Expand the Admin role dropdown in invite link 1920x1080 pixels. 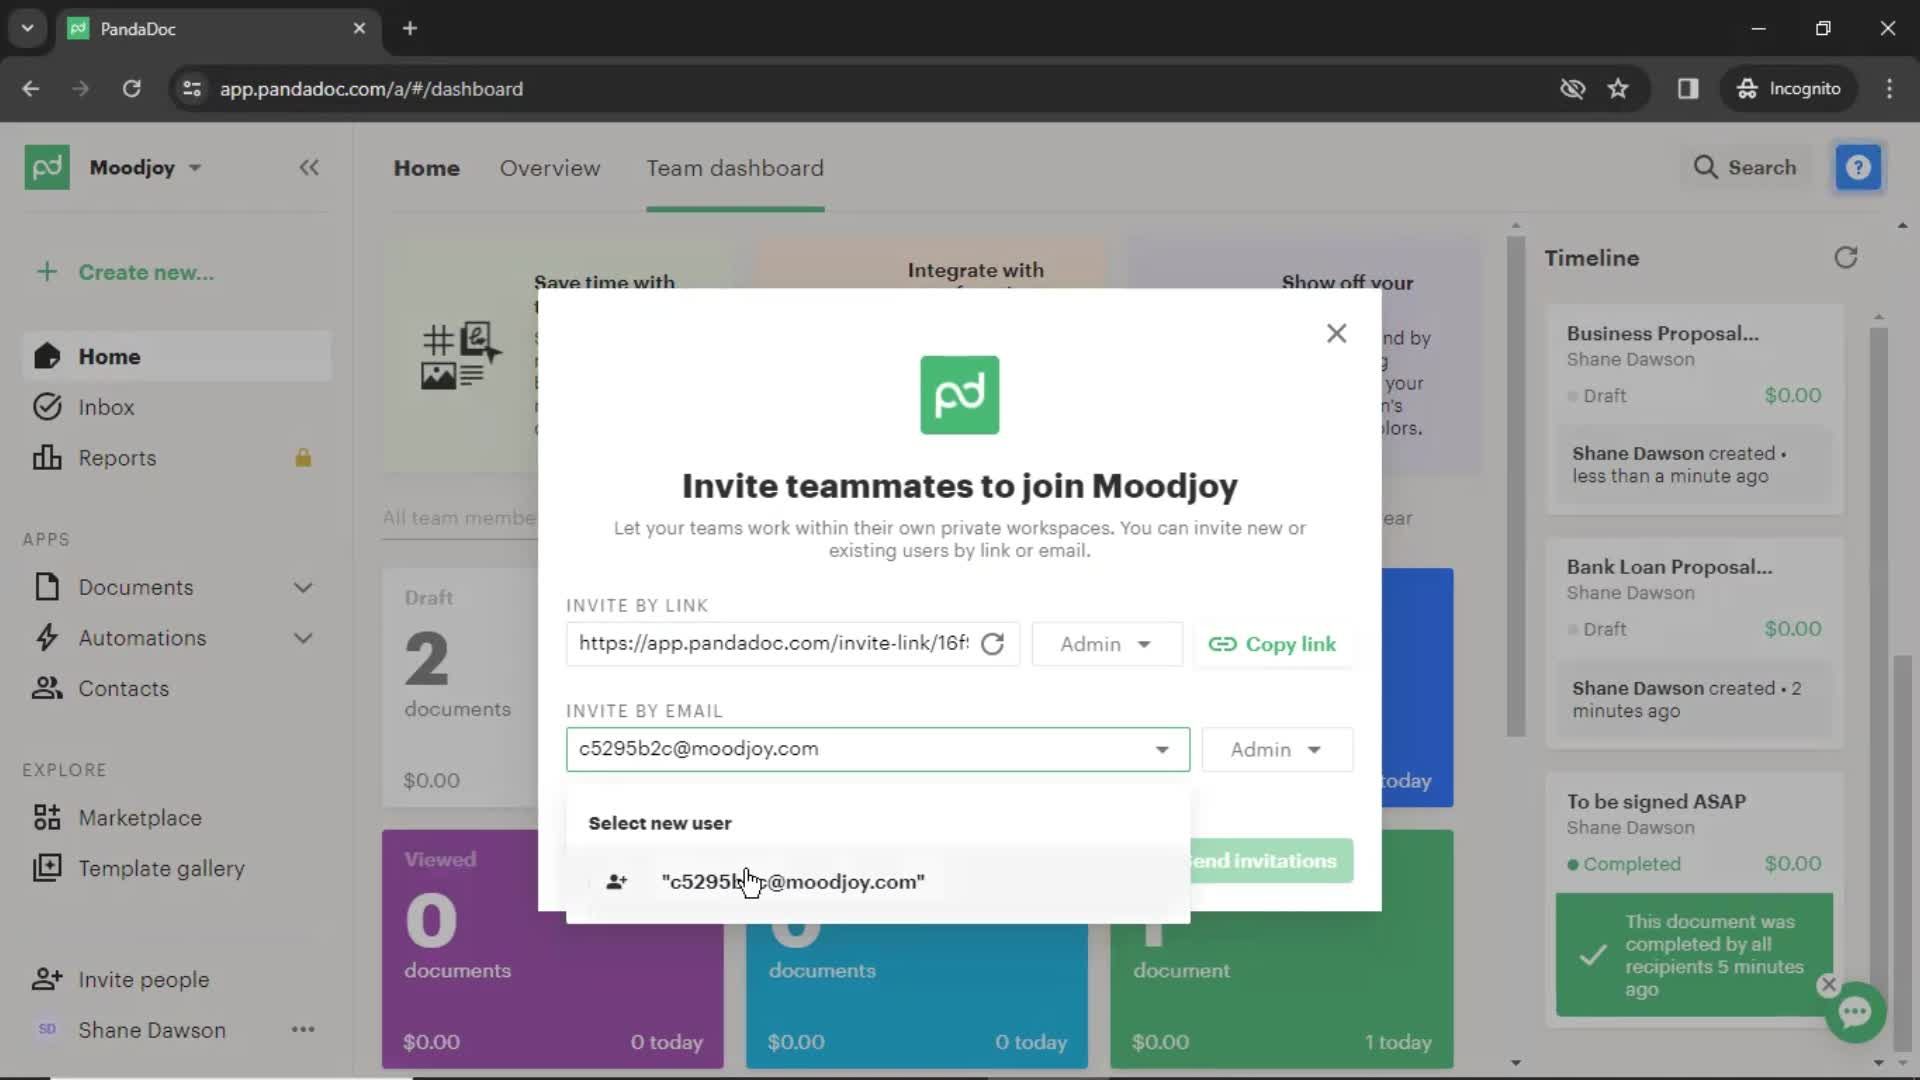click(1105, 644)
